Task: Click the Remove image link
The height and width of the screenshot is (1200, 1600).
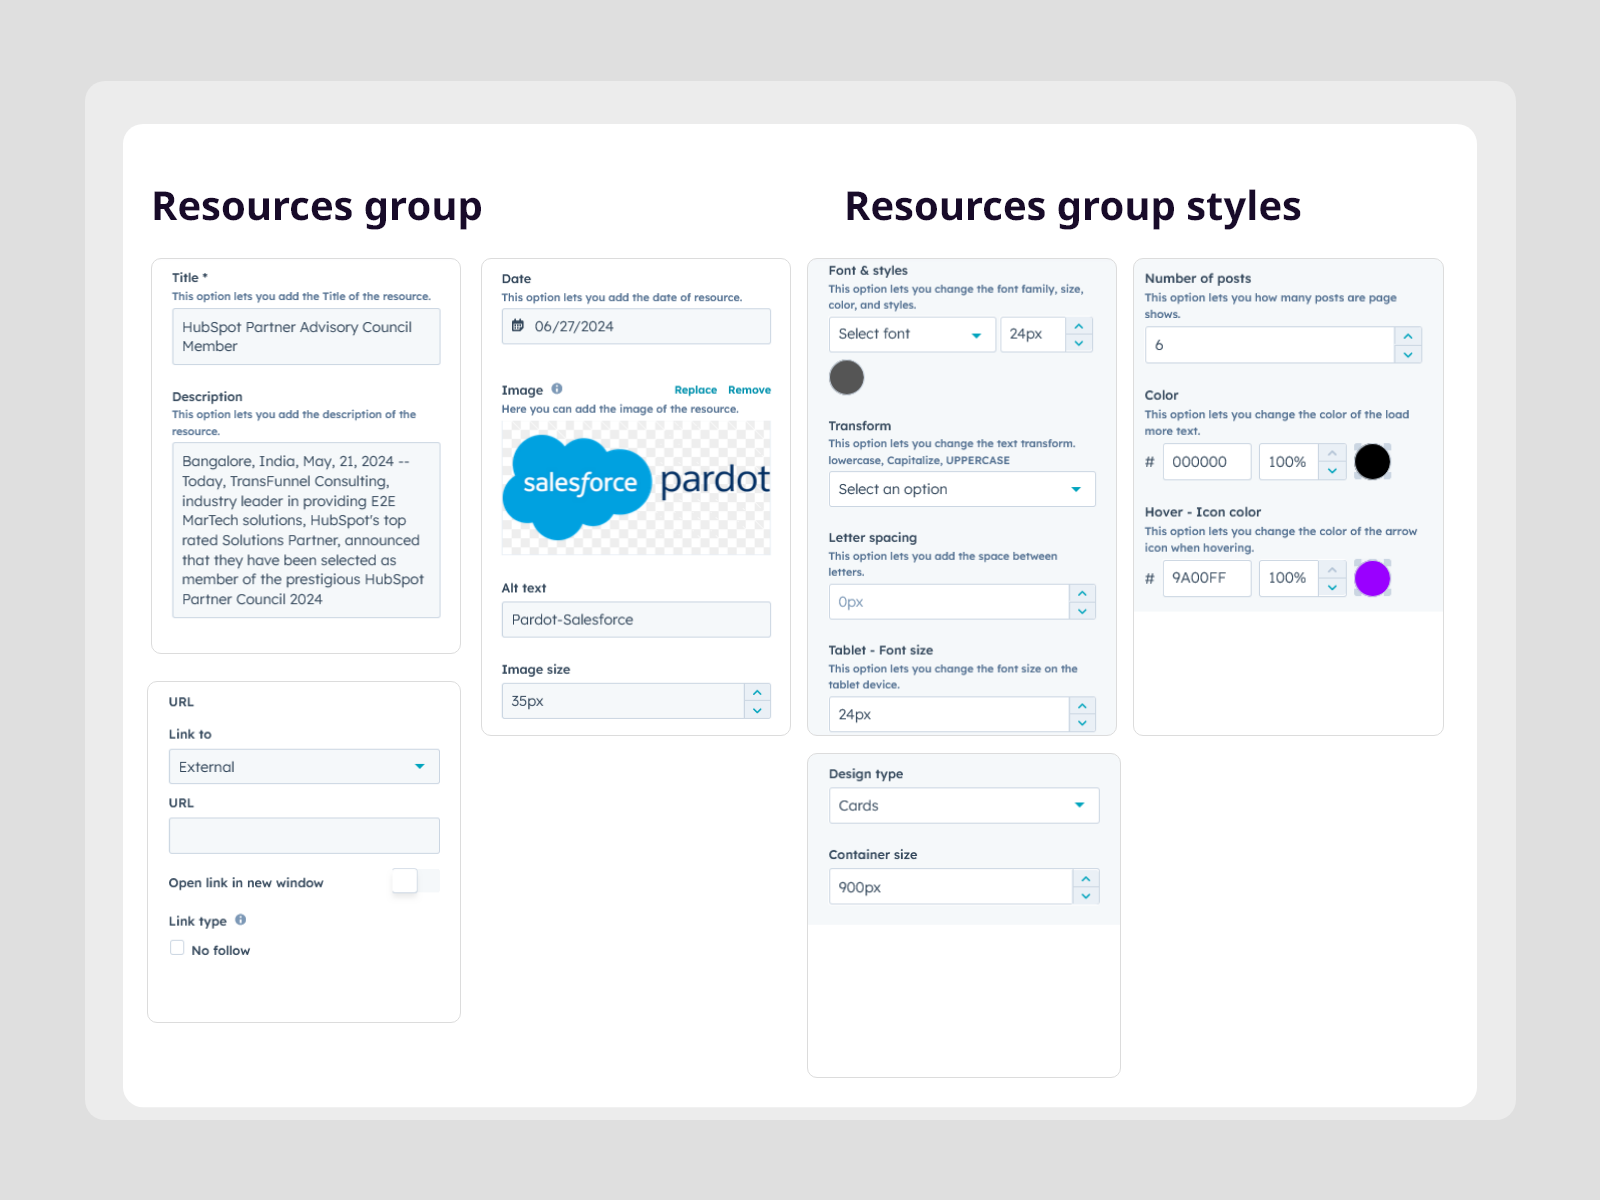Action: click(x=749, y=390)
